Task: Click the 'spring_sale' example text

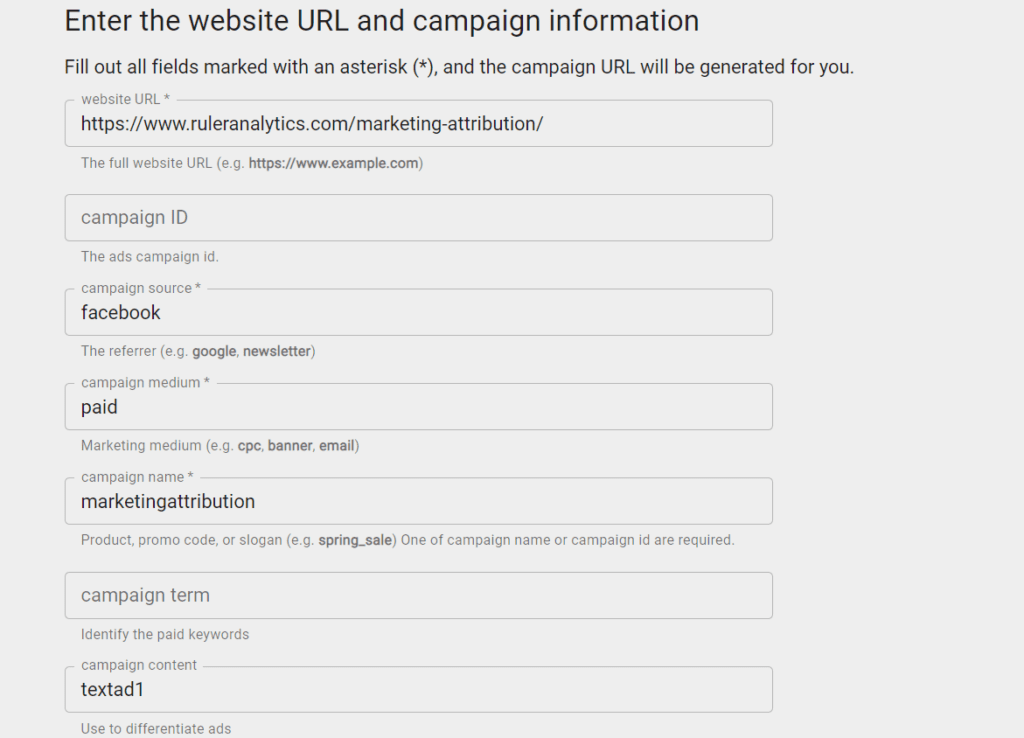Action: [355, 540]
